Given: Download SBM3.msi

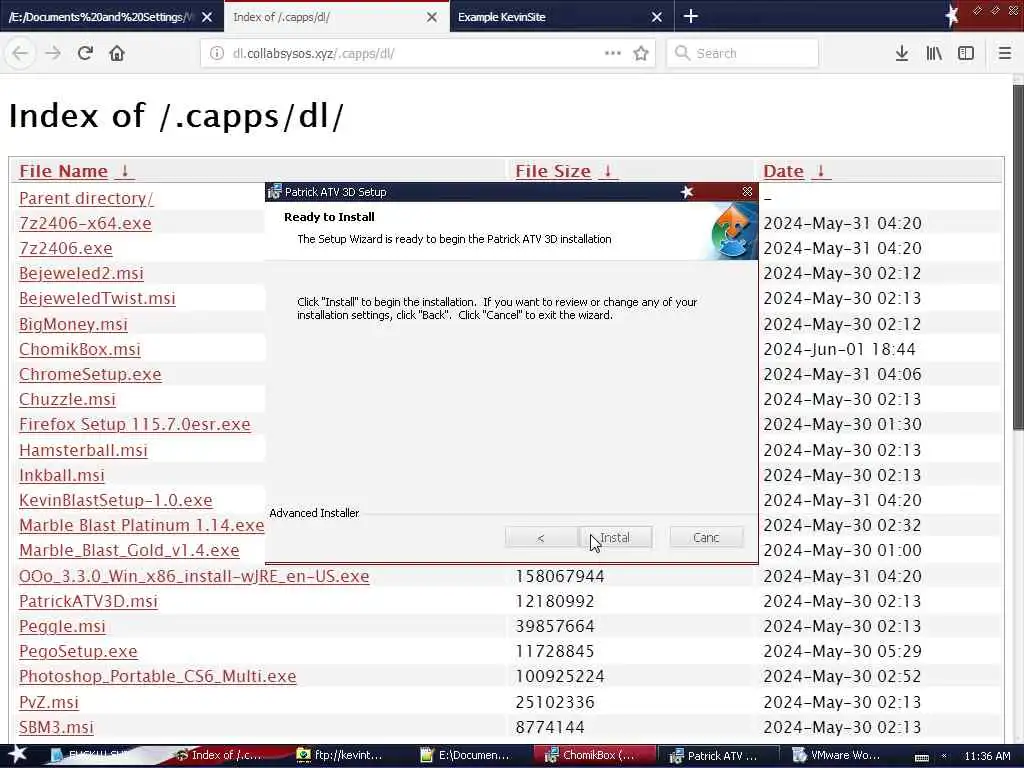Looking at the screenshot, I should (x=56, y=728).
